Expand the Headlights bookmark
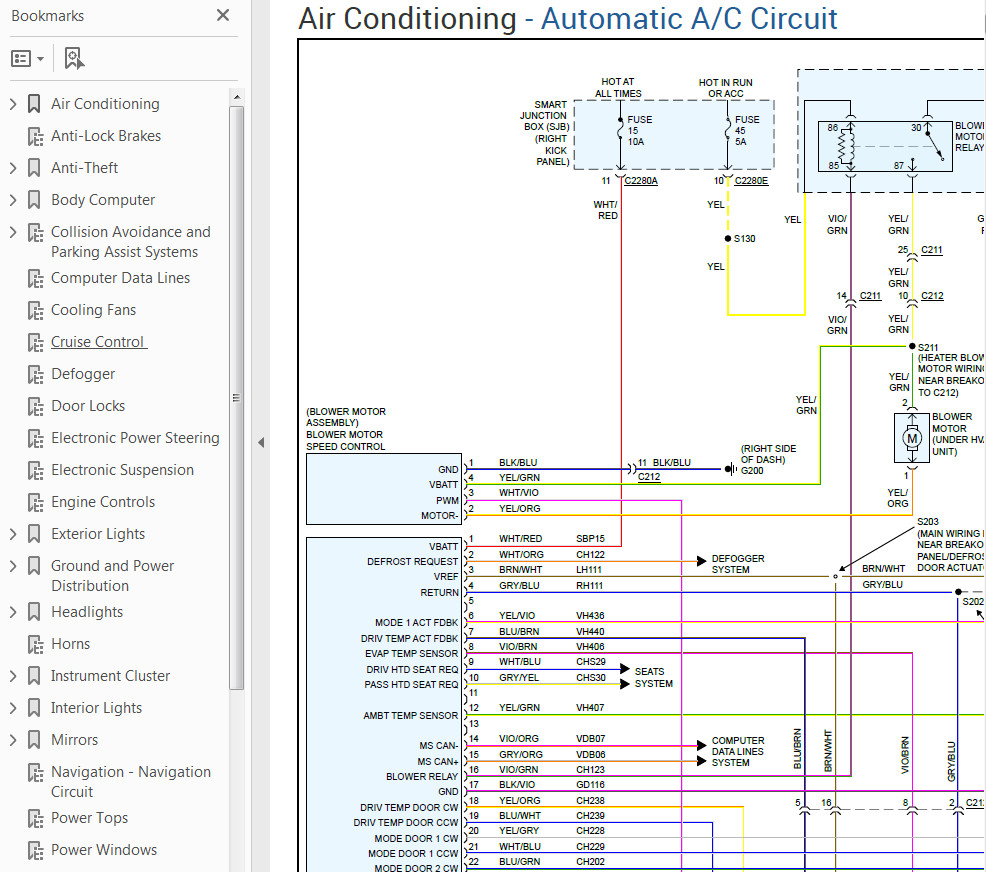The width and height of the screenshot is (986, 872). (x=13, y=612)
